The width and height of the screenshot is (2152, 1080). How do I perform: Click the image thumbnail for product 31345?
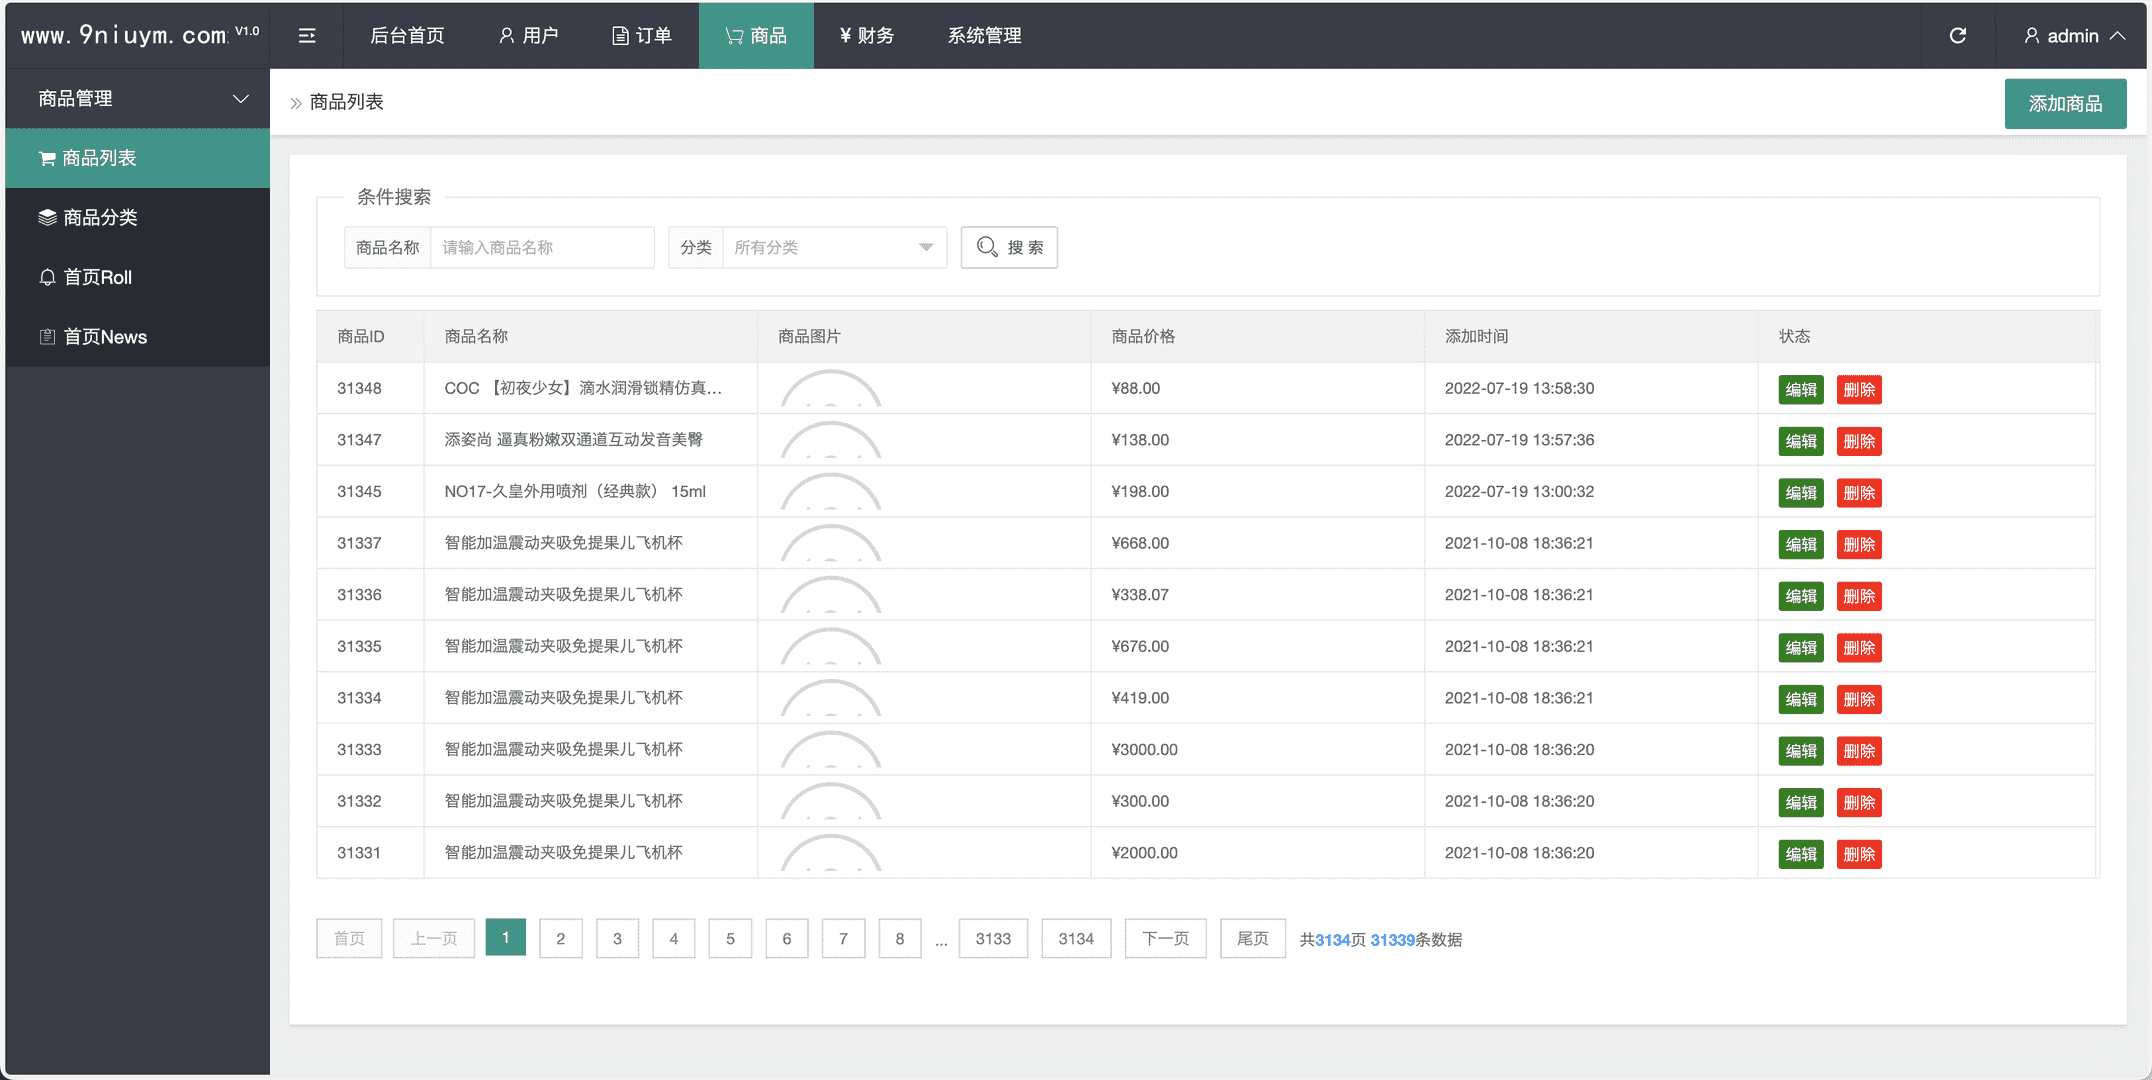(x=831, y=491)
